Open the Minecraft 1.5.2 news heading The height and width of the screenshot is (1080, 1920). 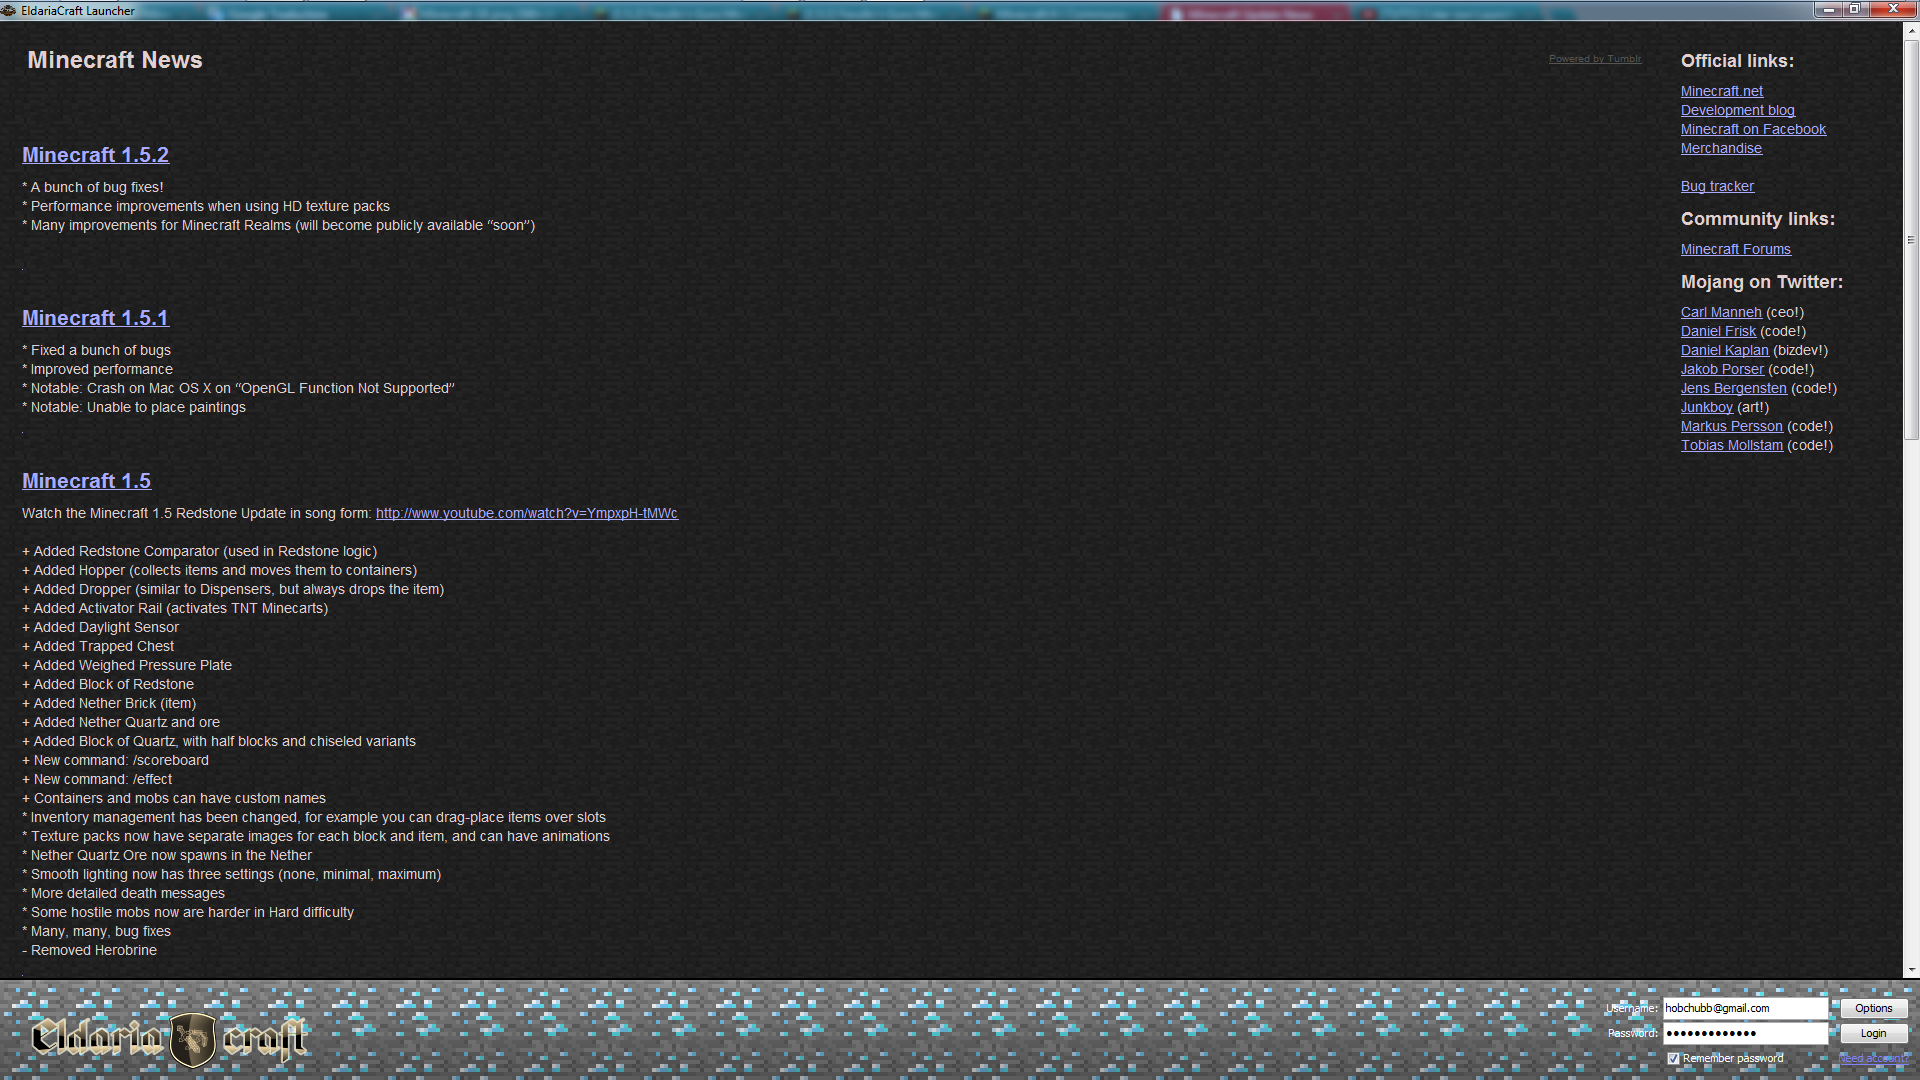96,155
